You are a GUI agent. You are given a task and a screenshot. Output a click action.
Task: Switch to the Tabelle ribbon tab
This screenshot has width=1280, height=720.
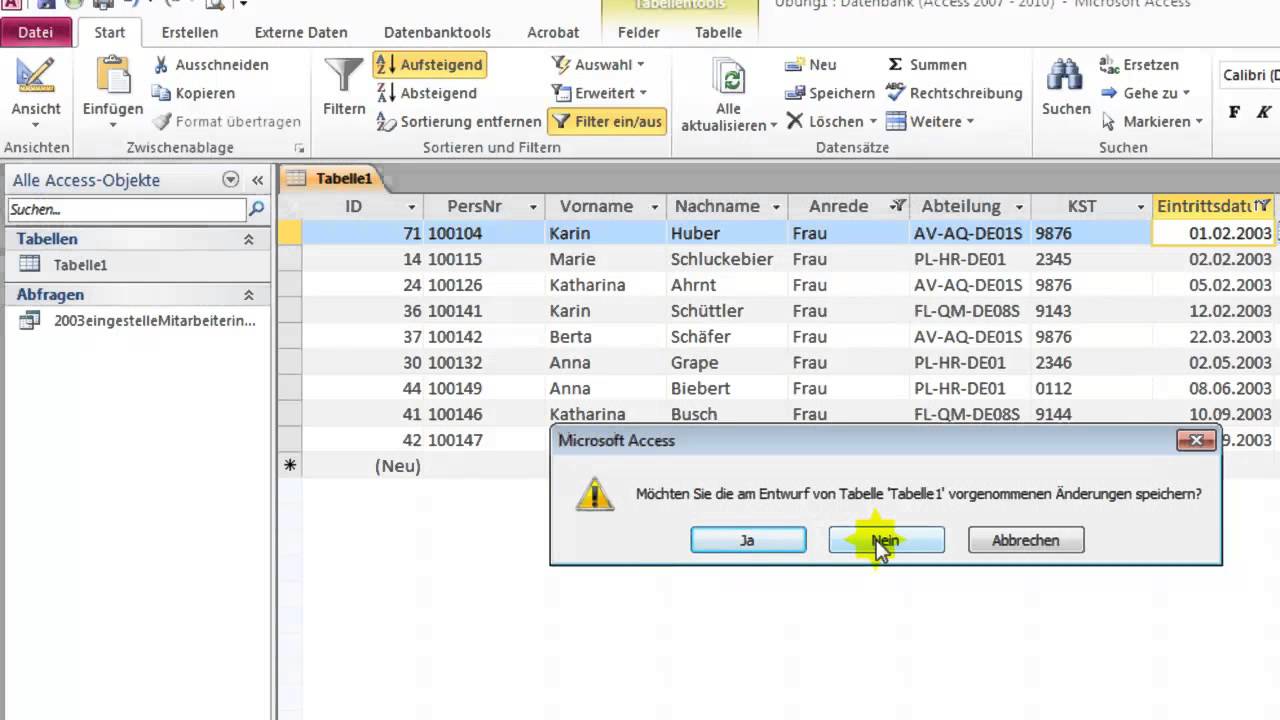tap(718, 32)
